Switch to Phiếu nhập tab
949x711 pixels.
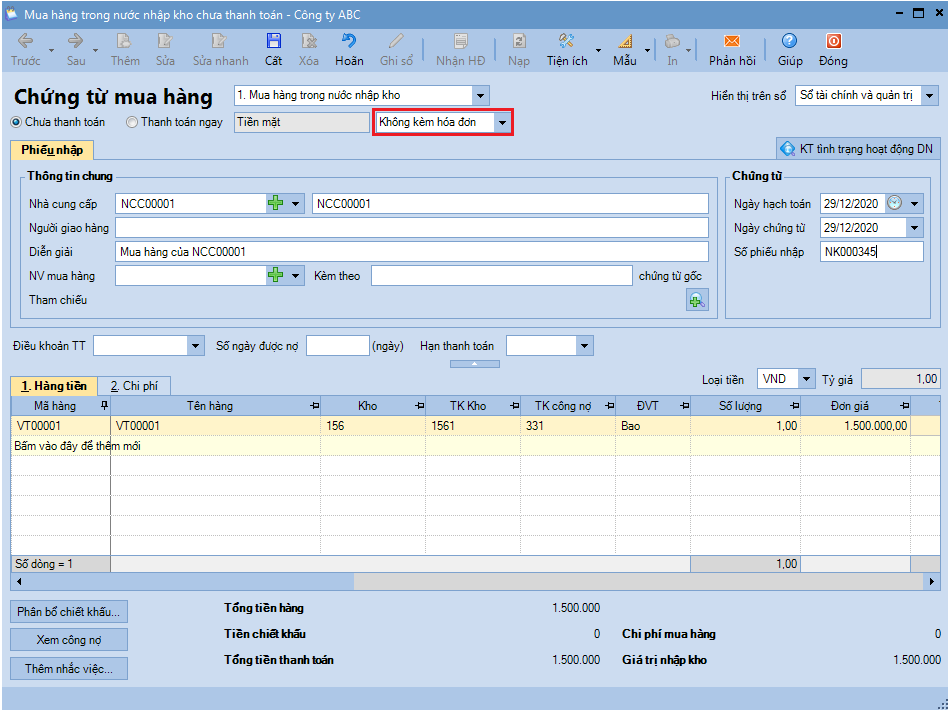click(x=52, y=149)
